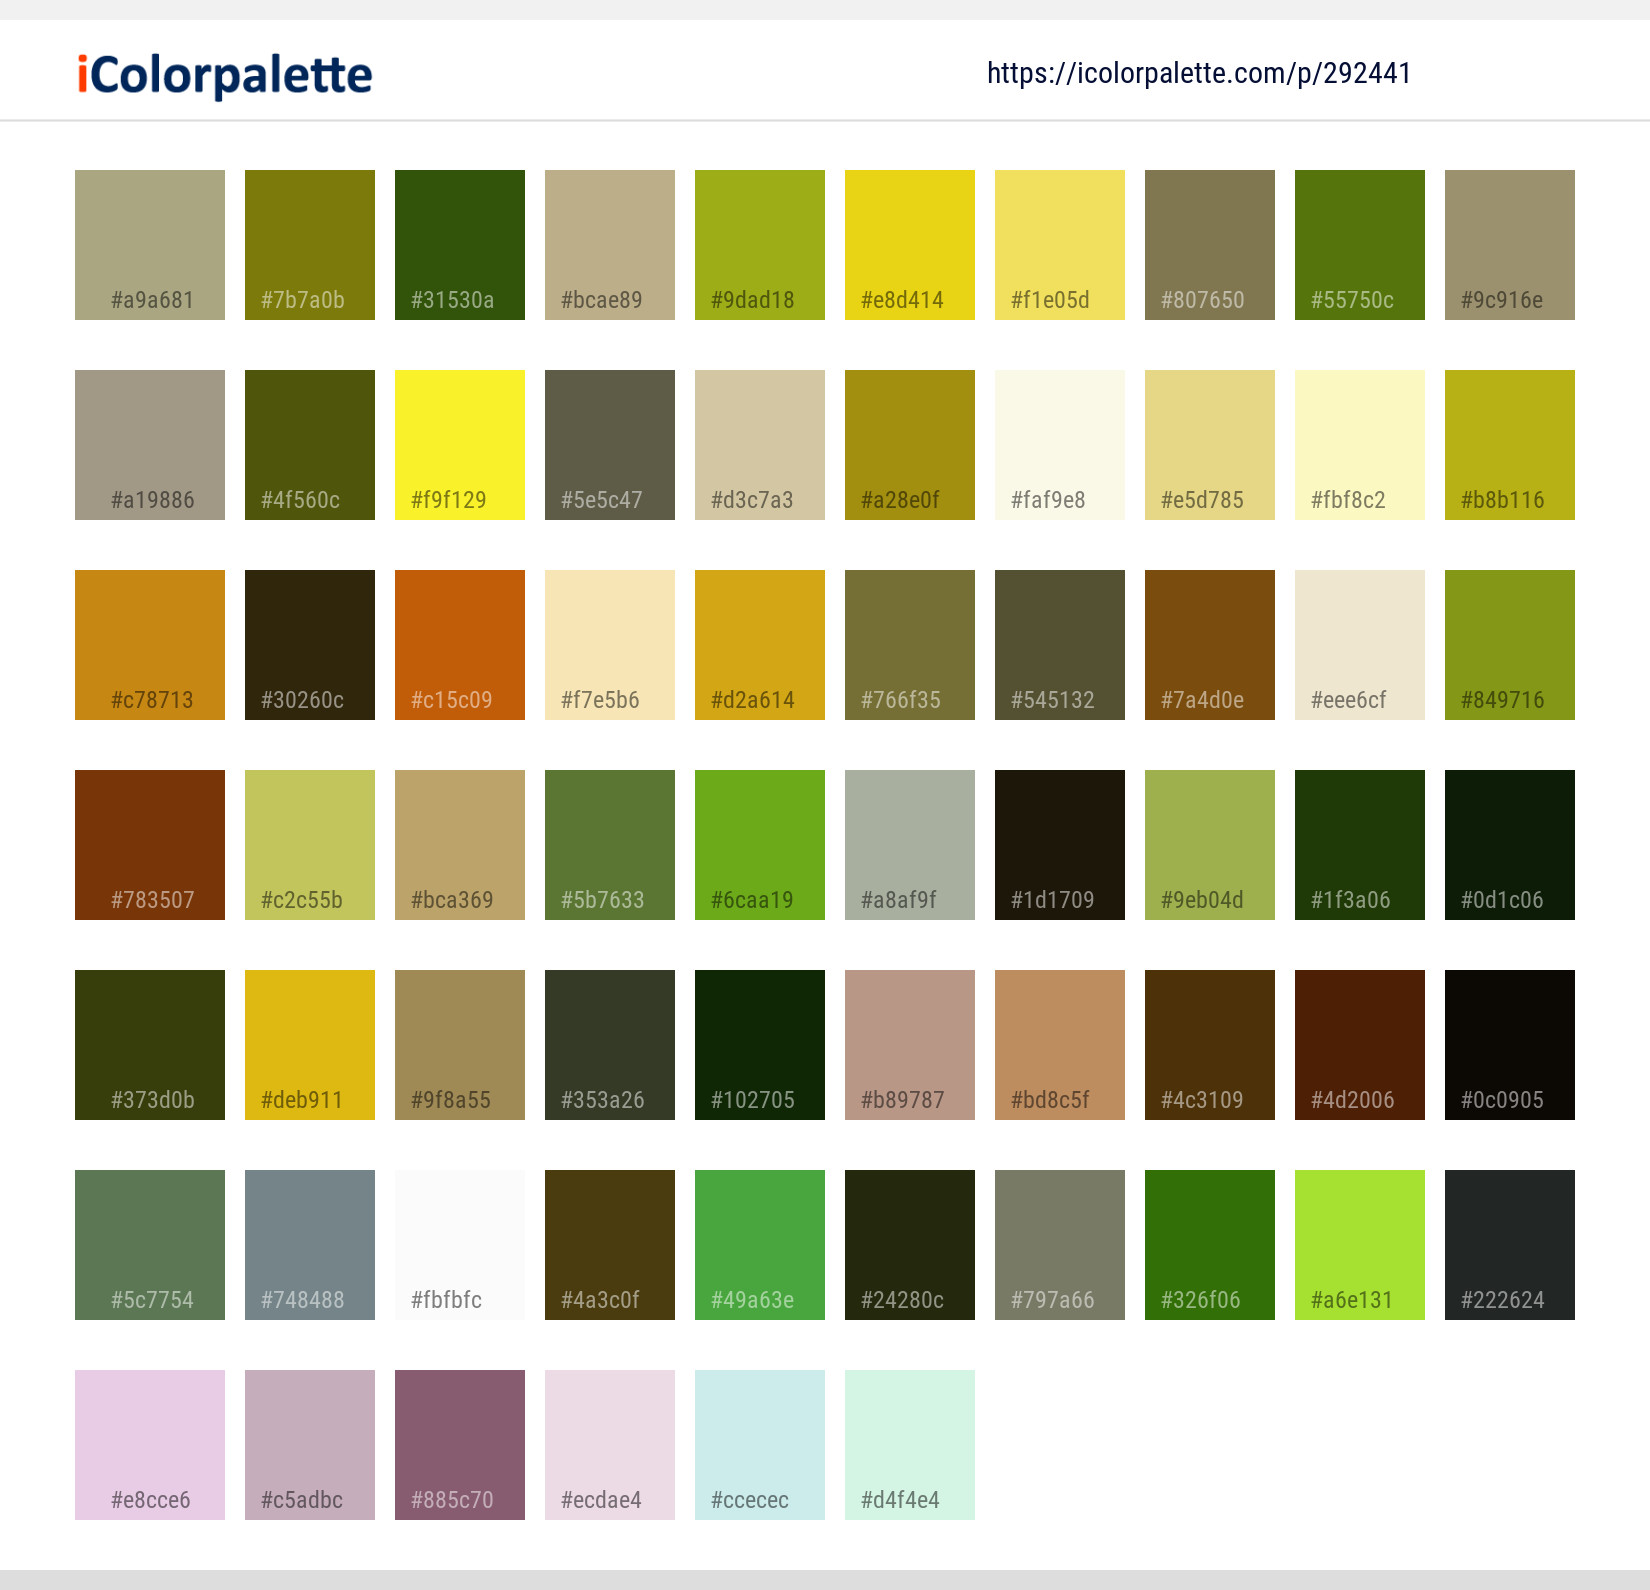1650x1590 pixels.
Task: Click the #b89787 pink-tan swatch
Action: pyautogui.click(x=909, y=1044)
